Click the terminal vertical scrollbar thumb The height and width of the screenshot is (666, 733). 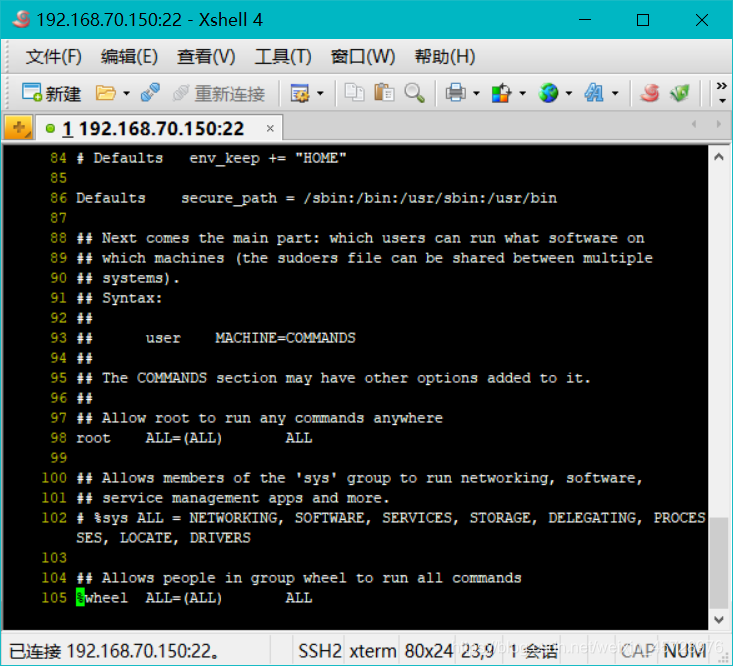point(719,563)
